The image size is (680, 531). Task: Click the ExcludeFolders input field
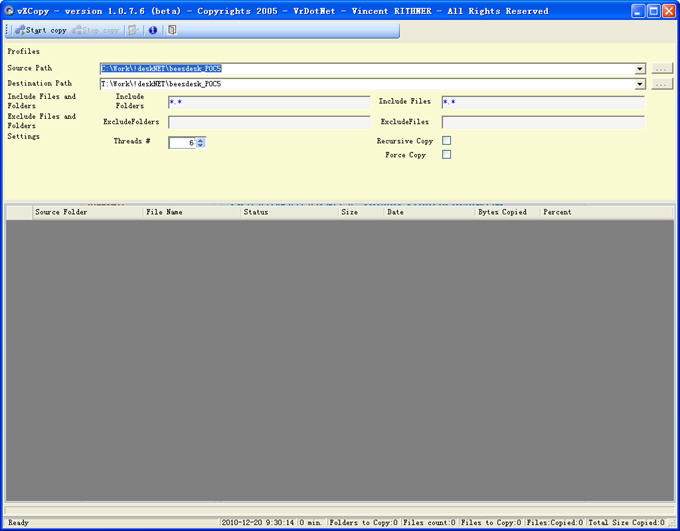point(269,122)
